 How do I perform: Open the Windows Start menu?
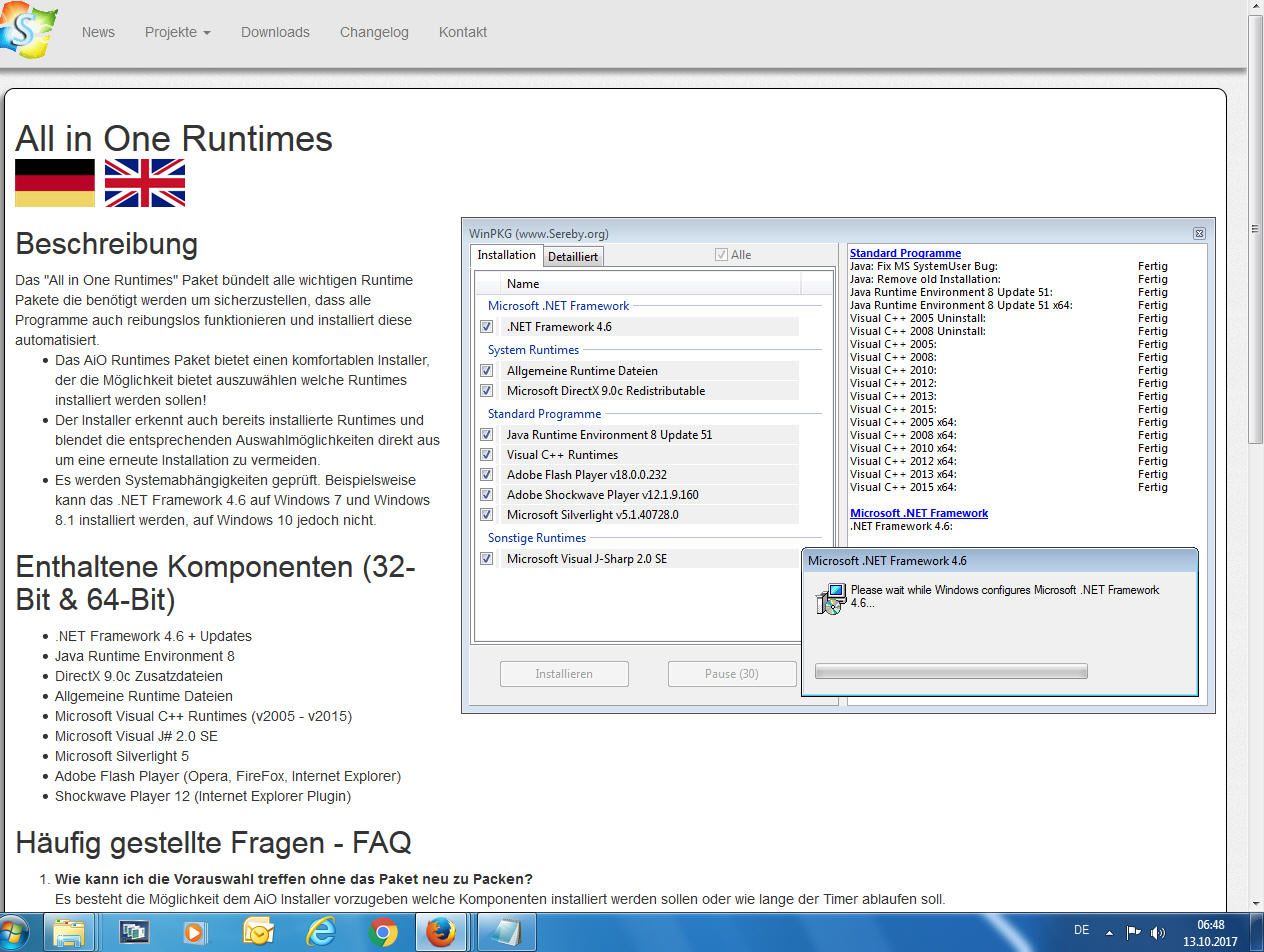pyautogui.click(x=14, y=933)
